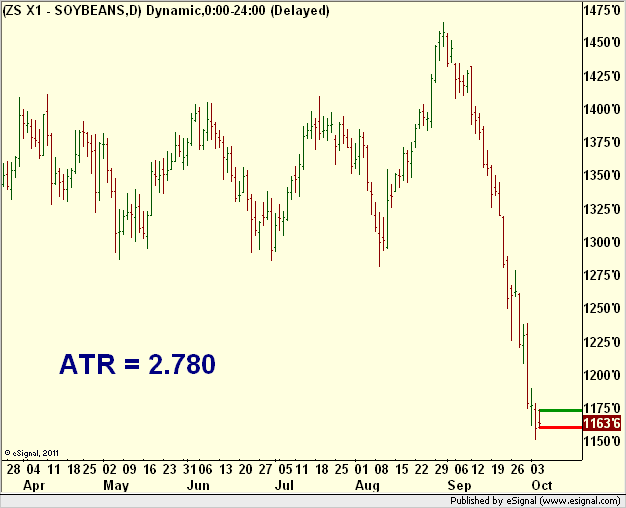Click the 1225'0 price axis label
The image size is (626, 508).
pyautogui.click(x=603, y=342)
